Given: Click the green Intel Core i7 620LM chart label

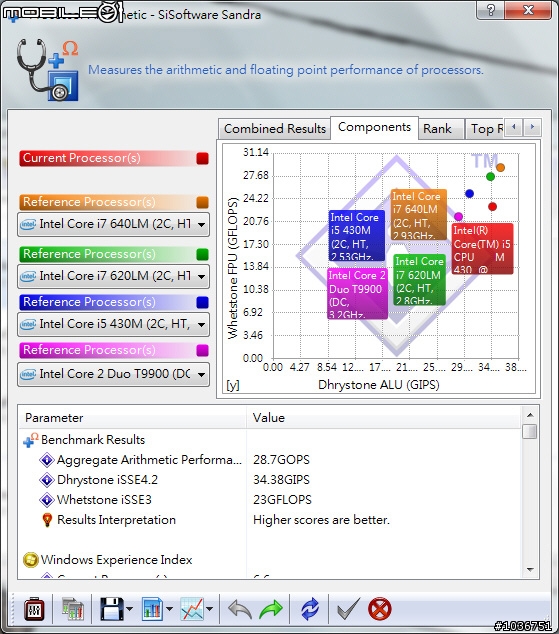Looking at the screenshot, I should click(x=420, y=280).
